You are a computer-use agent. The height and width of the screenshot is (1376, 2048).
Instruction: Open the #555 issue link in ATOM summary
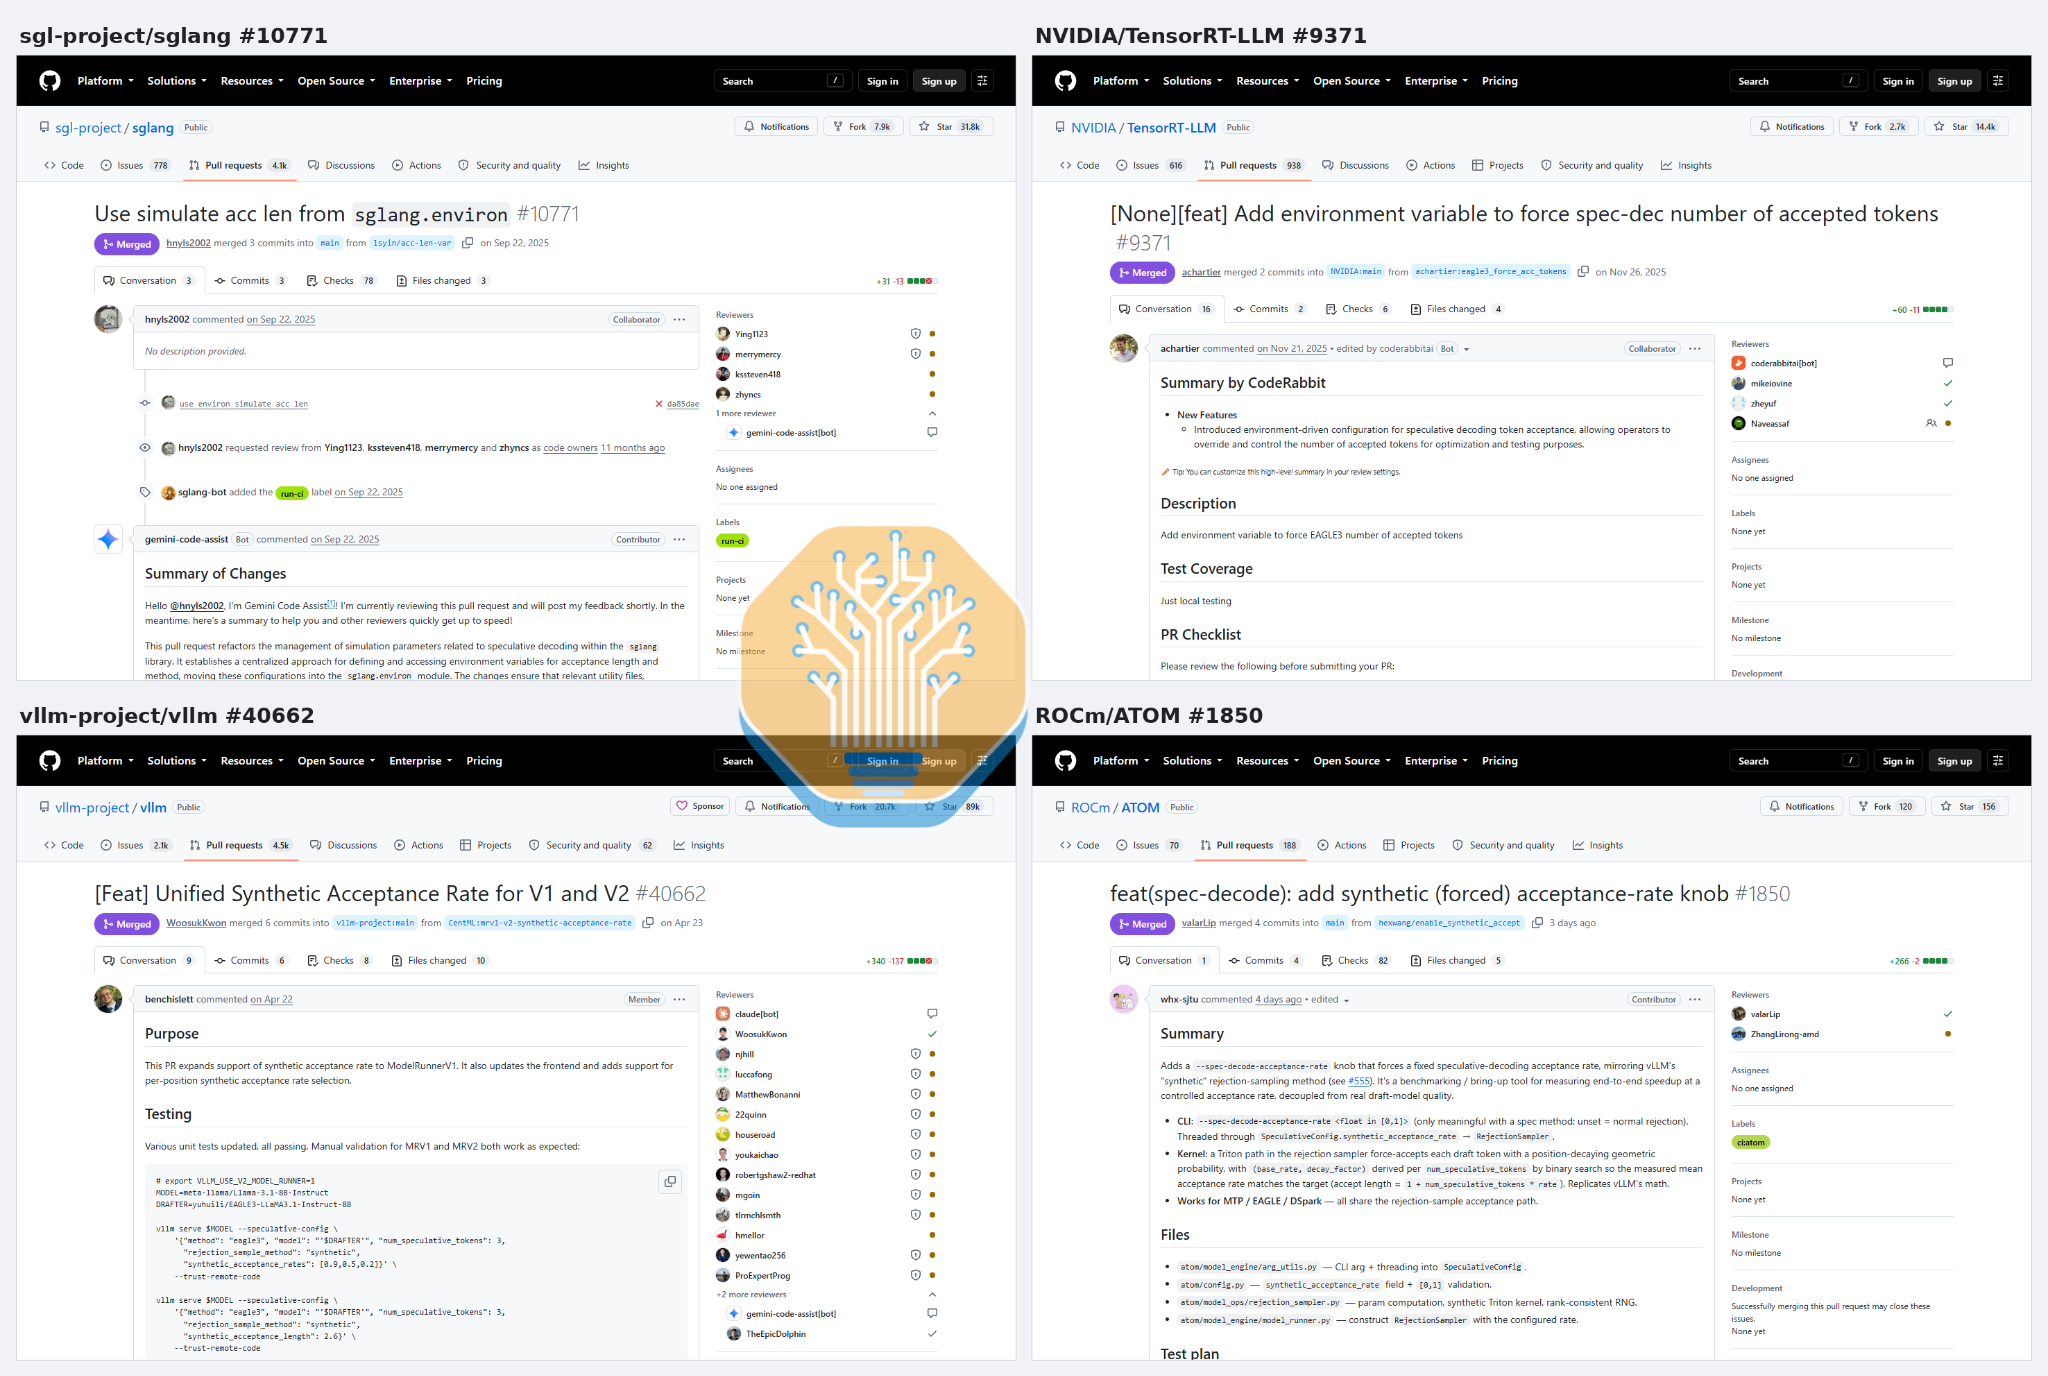[1358, 1081]
